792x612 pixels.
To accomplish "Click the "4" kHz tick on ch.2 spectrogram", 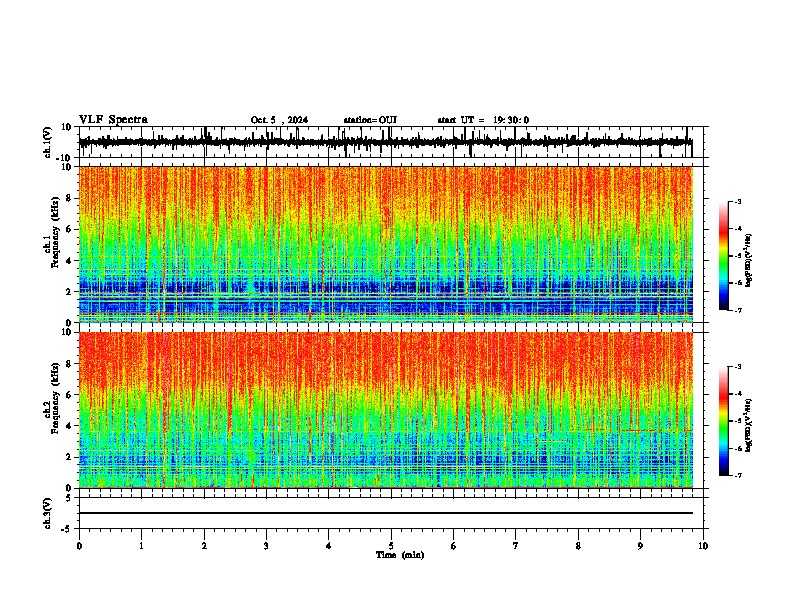I will tap(70, 426).
